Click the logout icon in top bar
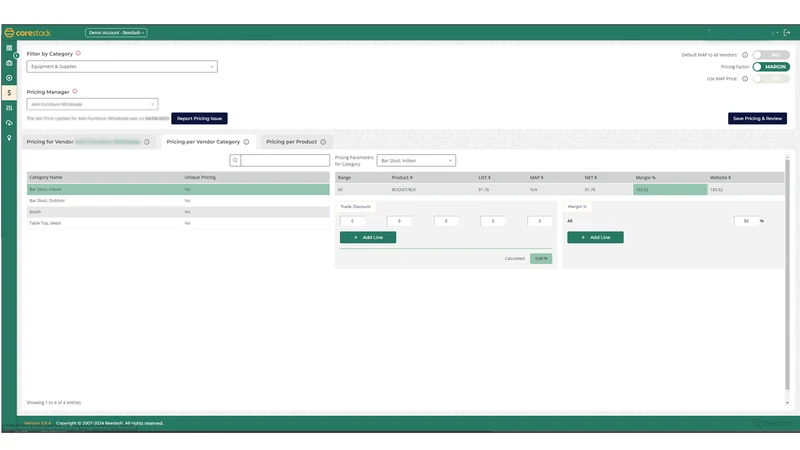 coord(787,33)
